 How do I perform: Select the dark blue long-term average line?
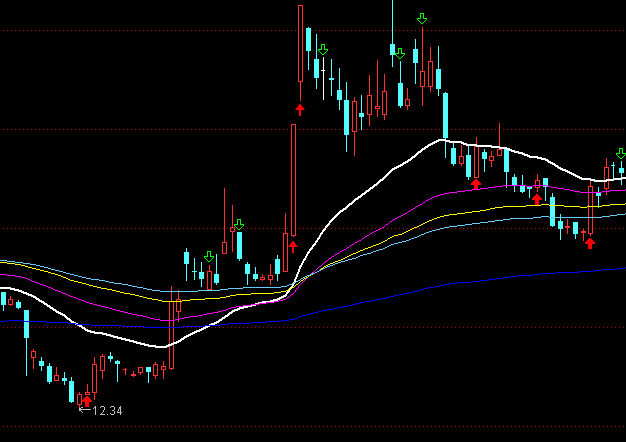400,291
